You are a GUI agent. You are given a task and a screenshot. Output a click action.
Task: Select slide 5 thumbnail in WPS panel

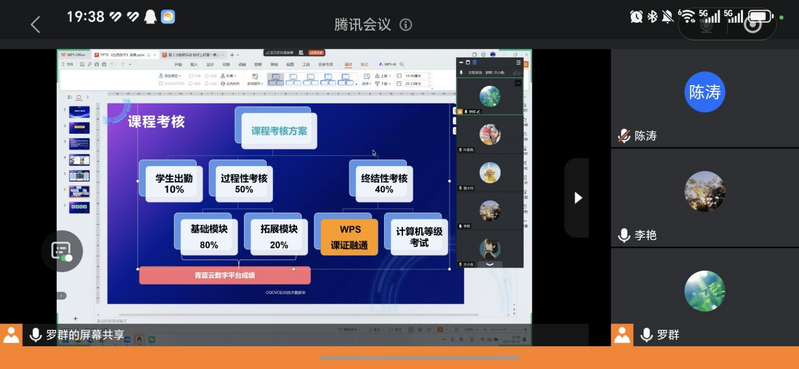pyautogui.click(x=79, y=176)
